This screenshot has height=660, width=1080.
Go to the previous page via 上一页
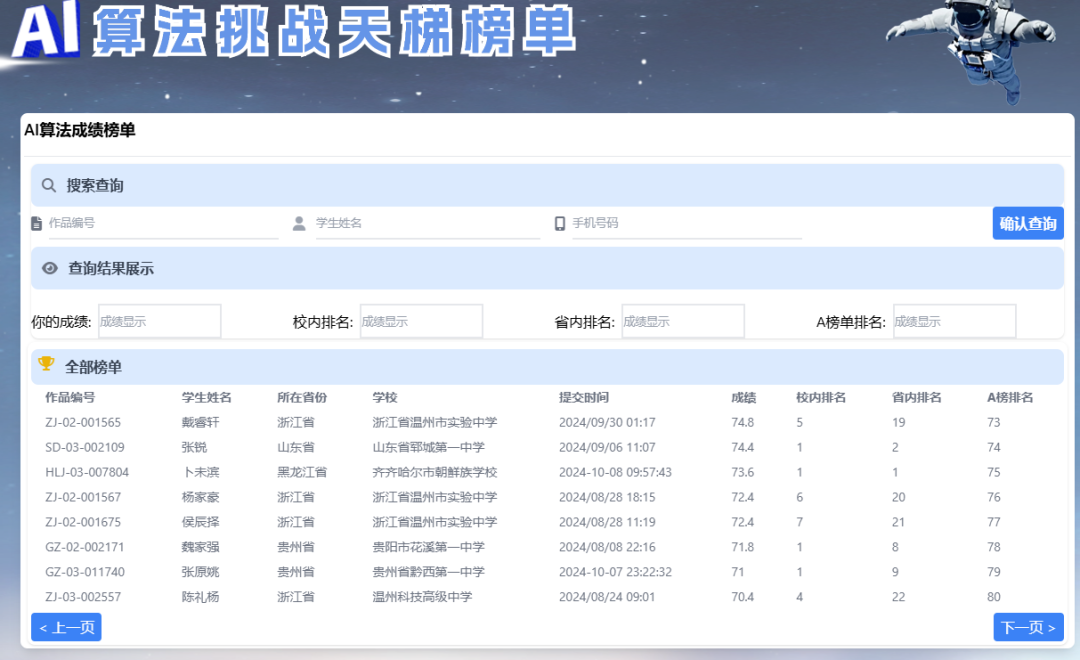65,627
